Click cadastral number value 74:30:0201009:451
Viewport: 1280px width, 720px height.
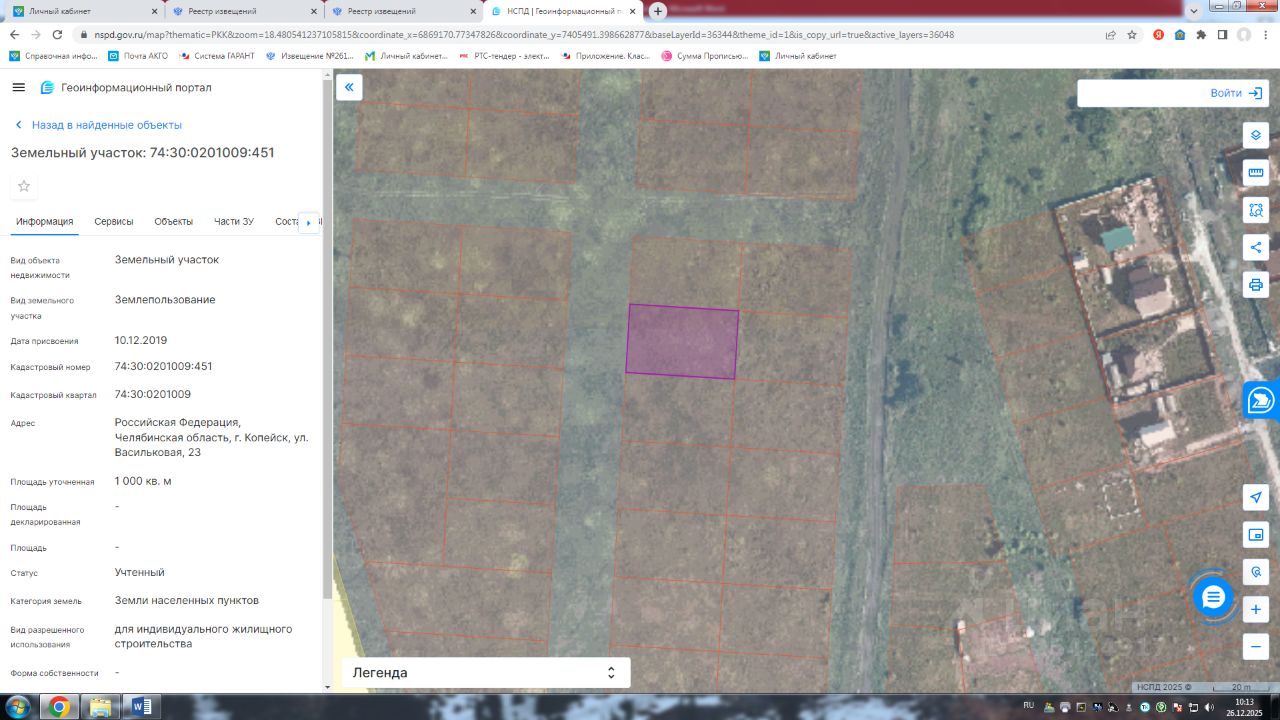[164, 366]
